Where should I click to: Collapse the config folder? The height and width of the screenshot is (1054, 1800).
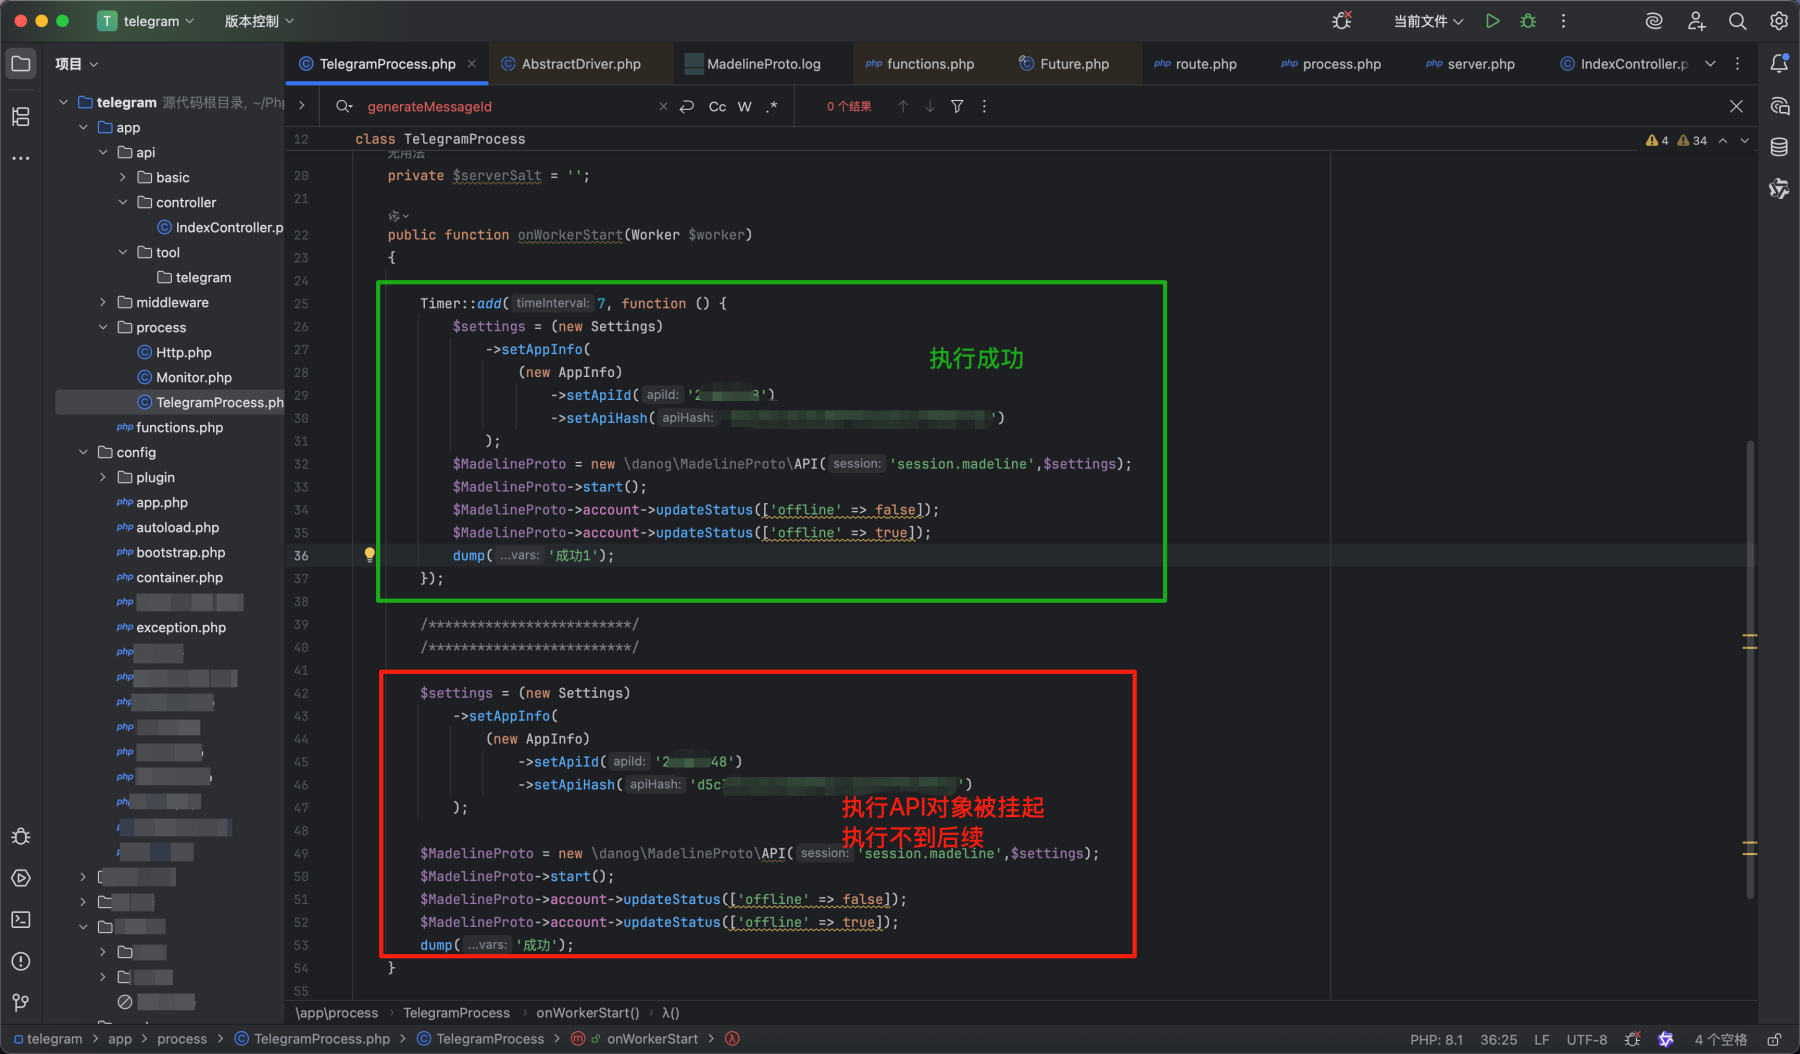click(x=83, y=452)
